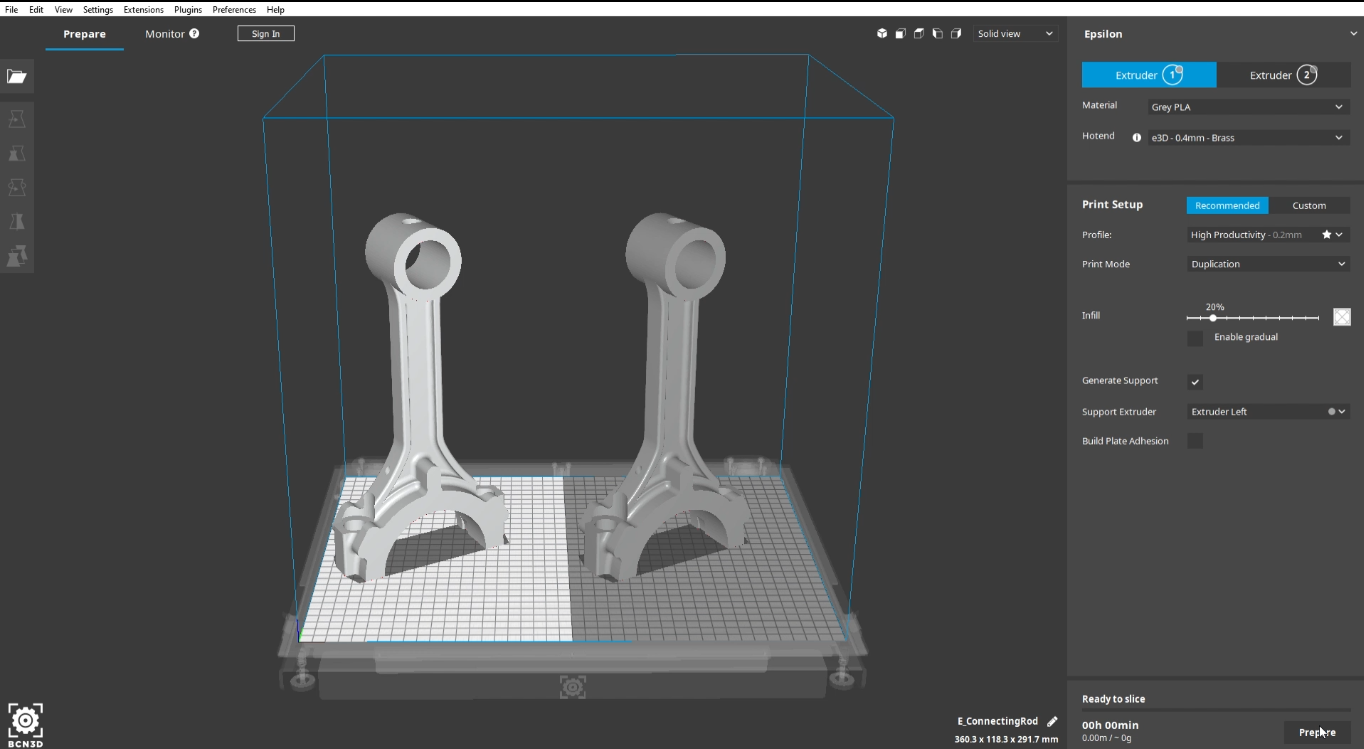Viewport: 1364px width, 749px height.
Task: Open the Preferences menu
Action: (234, 9)
